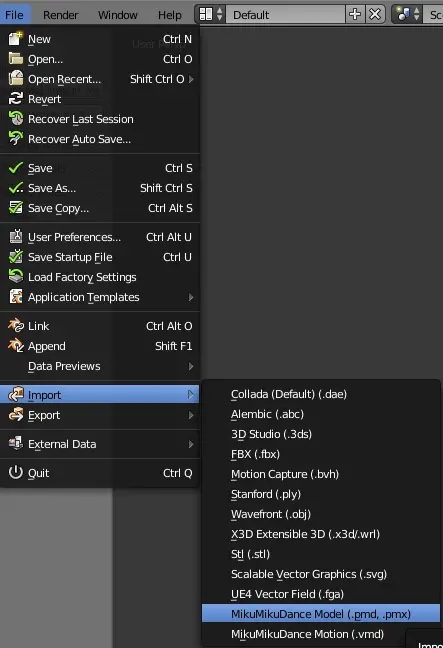Click the Shift F1 shortcut text
443x648 pixels.
174,346
